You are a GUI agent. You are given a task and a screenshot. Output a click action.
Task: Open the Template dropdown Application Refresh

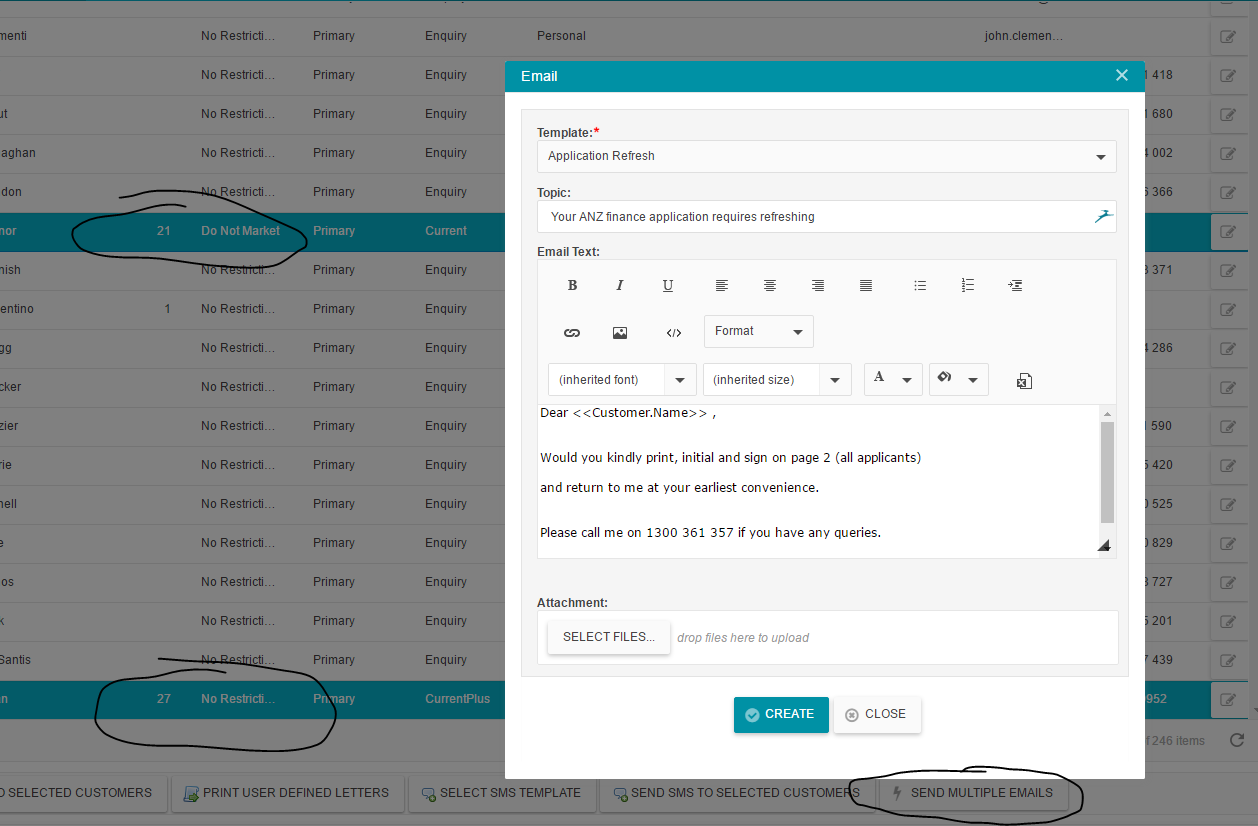point(827,156)
